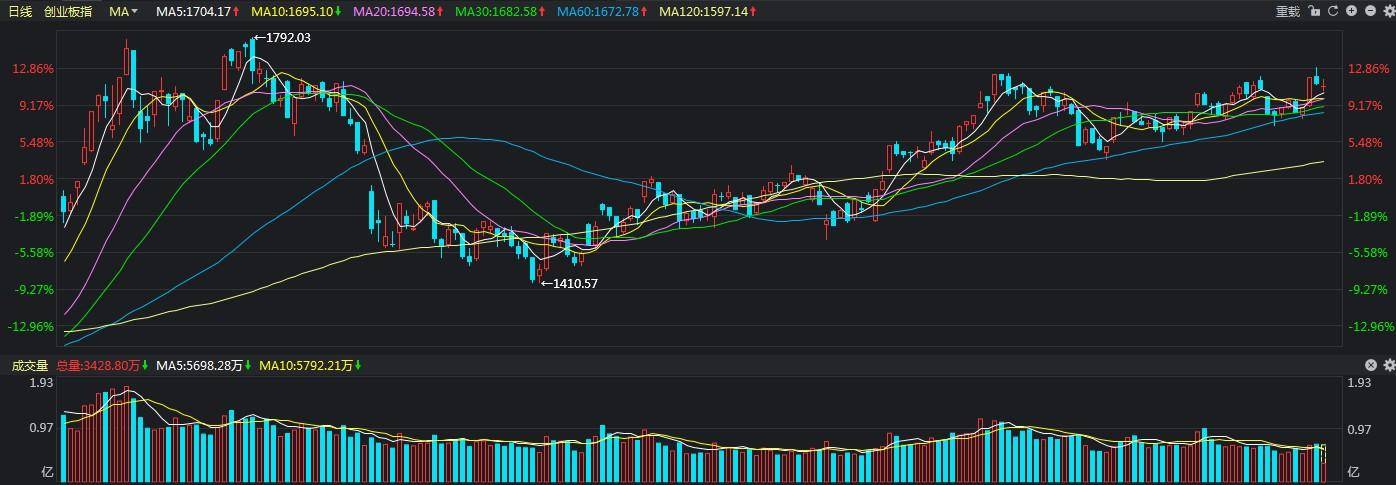This screenshot has height=485, width=1396.
Task: Toggle the MA5:1704.17 line label
Action: click(x=198, y=11)
